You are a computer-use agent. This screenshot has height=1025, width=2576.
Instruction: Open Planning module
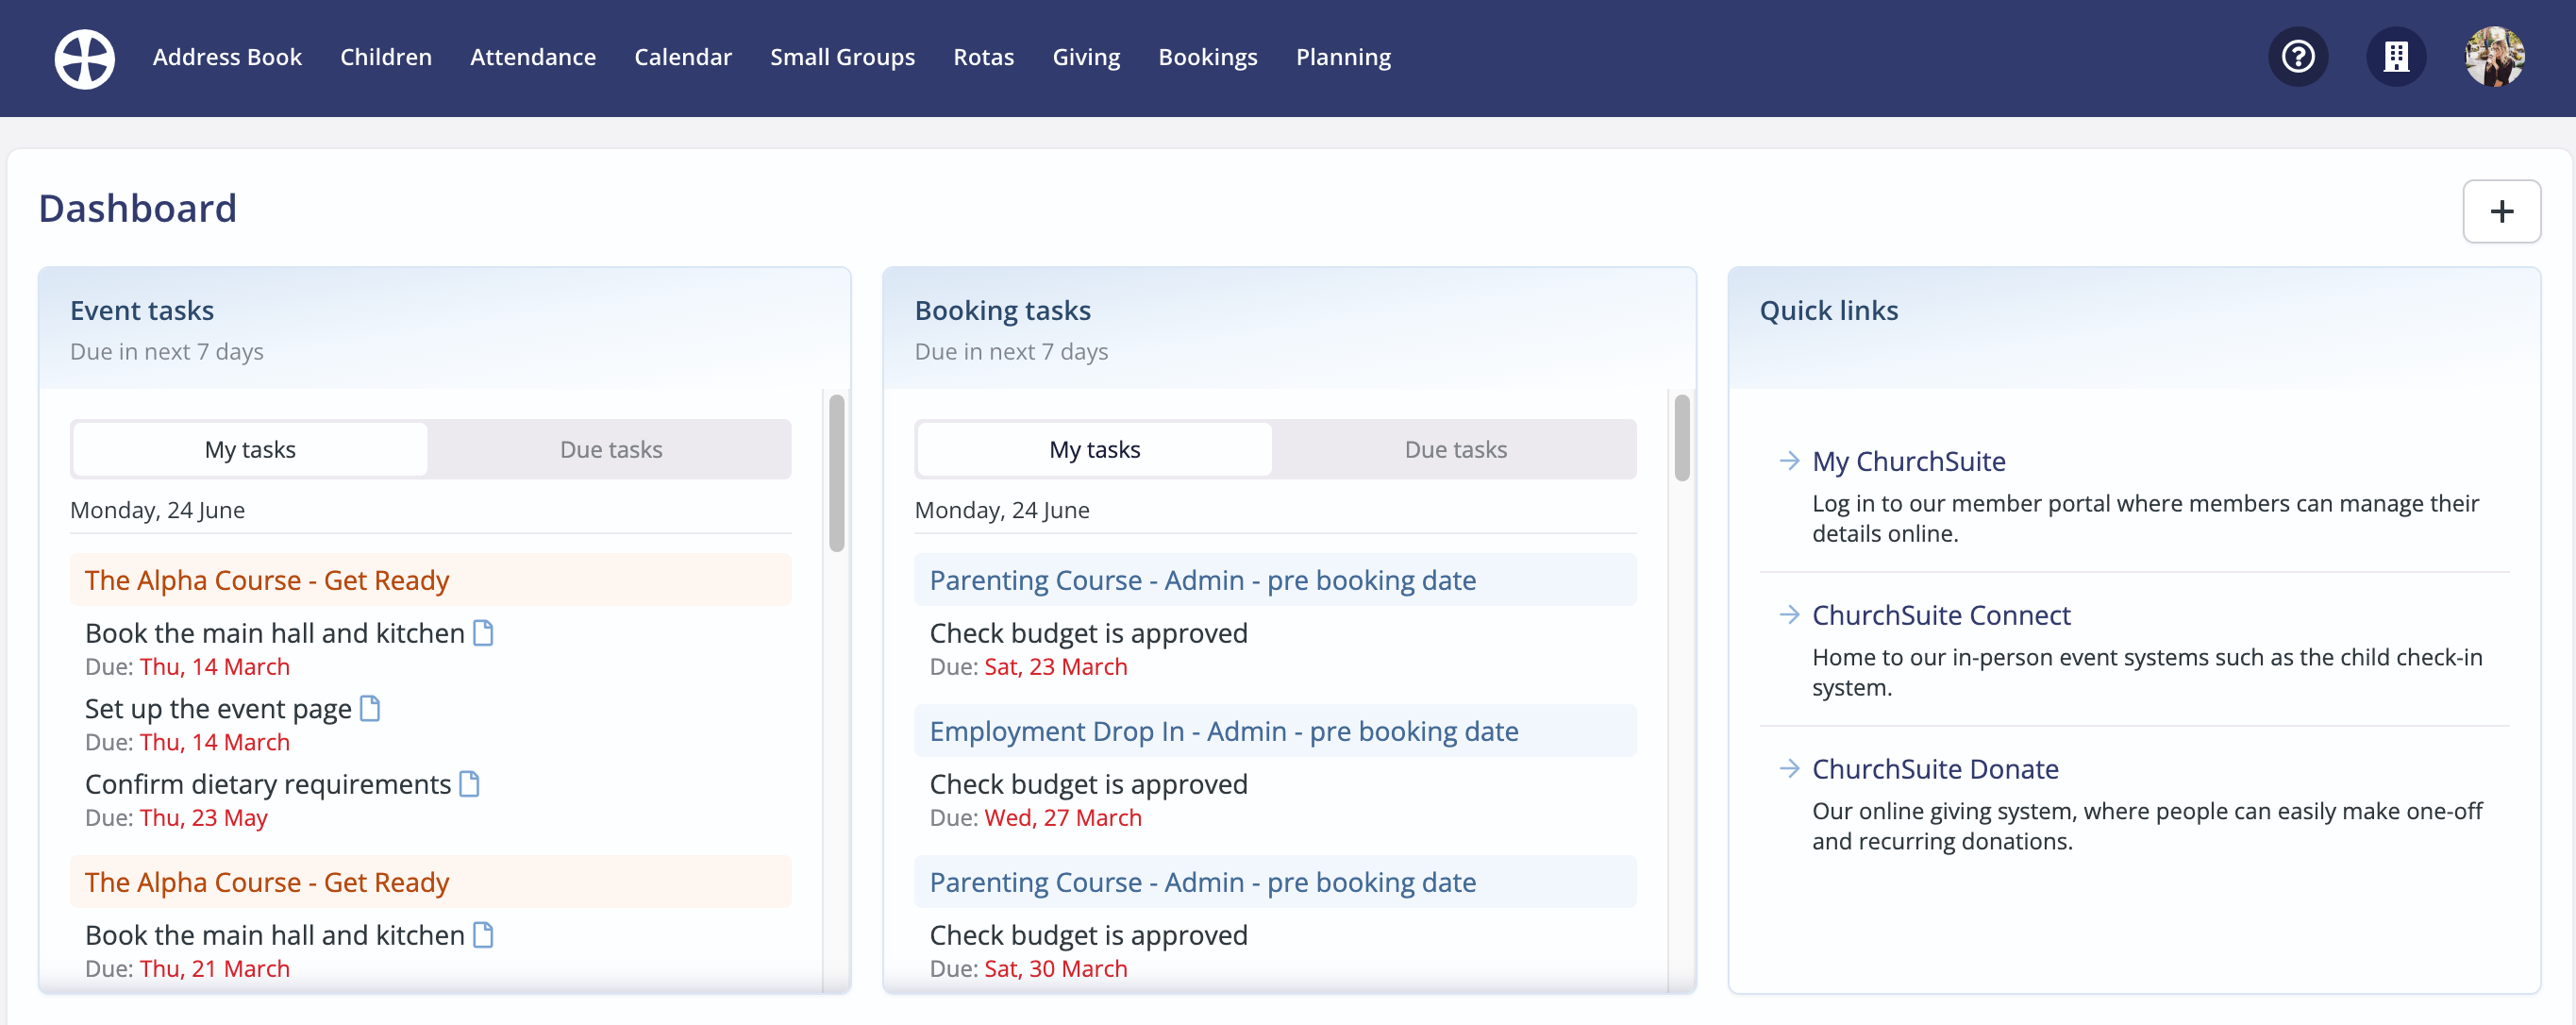point(1343,57)
